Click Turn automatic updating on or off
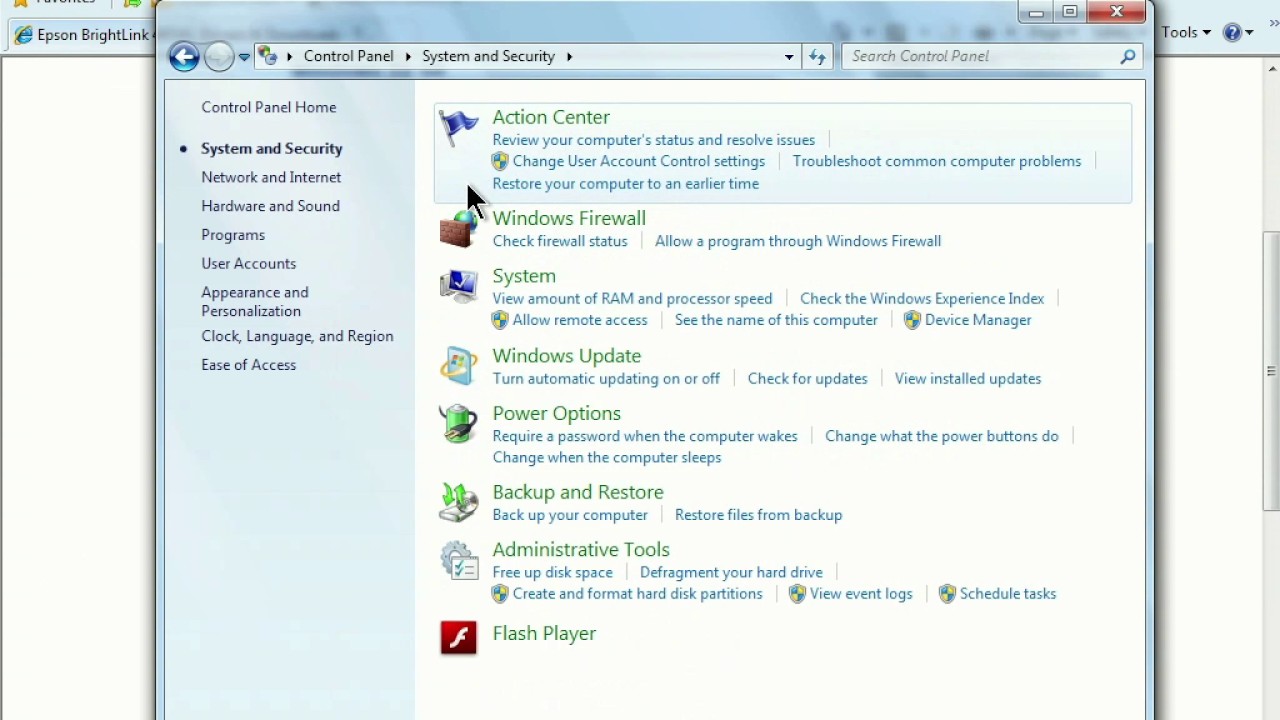Viewport: 1280px width, 720px height. click(606, 379)
